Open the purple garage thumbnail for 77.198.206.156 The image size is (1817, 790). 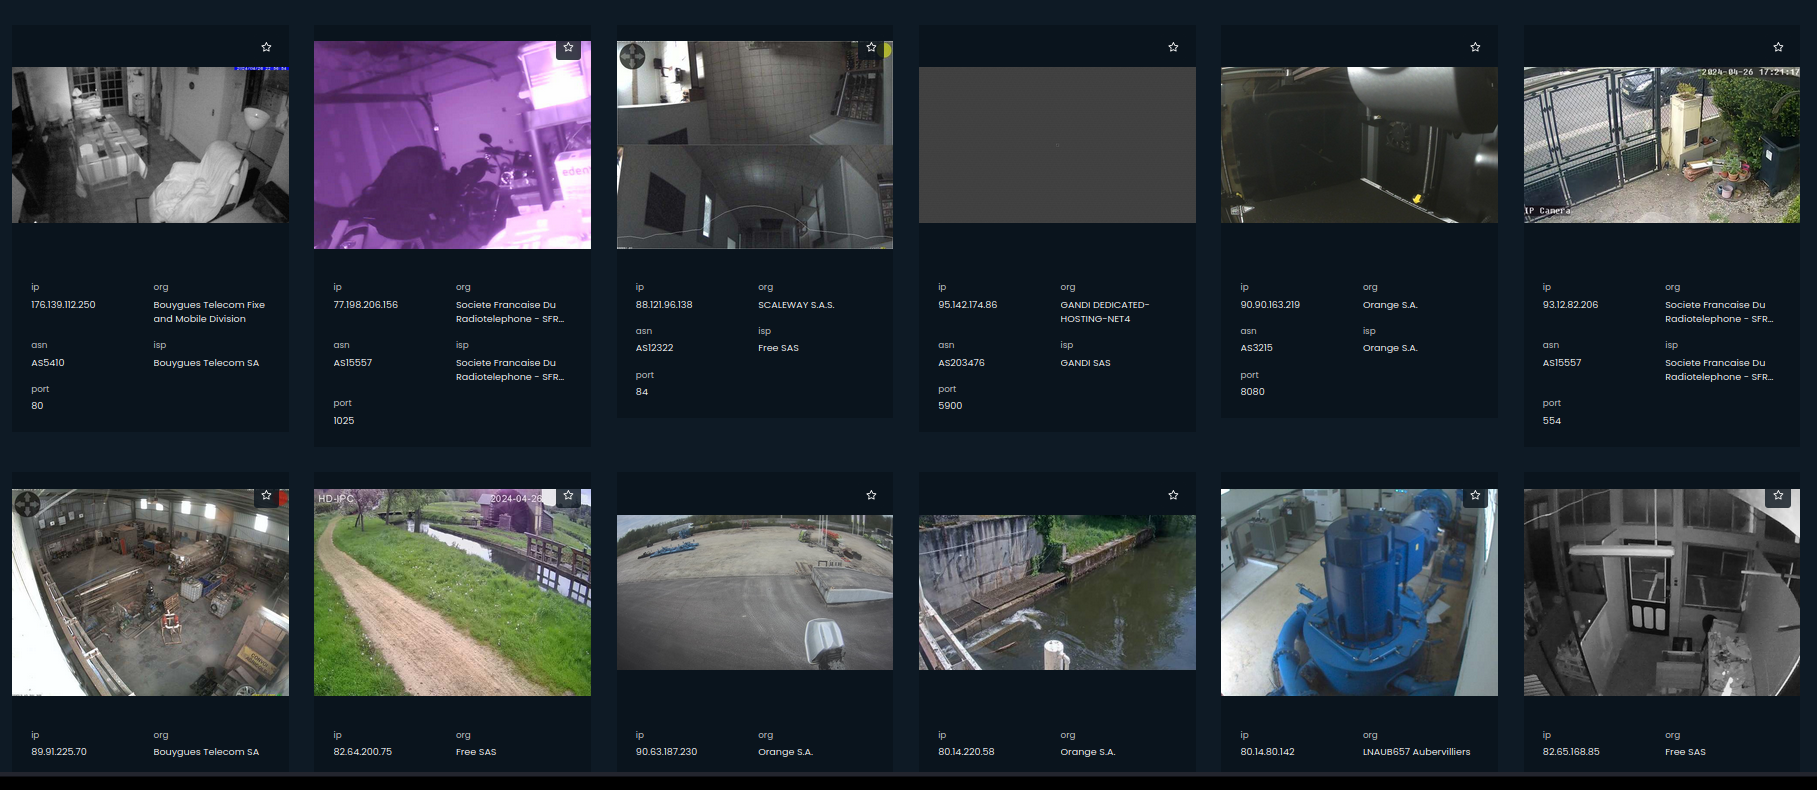(x=452, y=145)
